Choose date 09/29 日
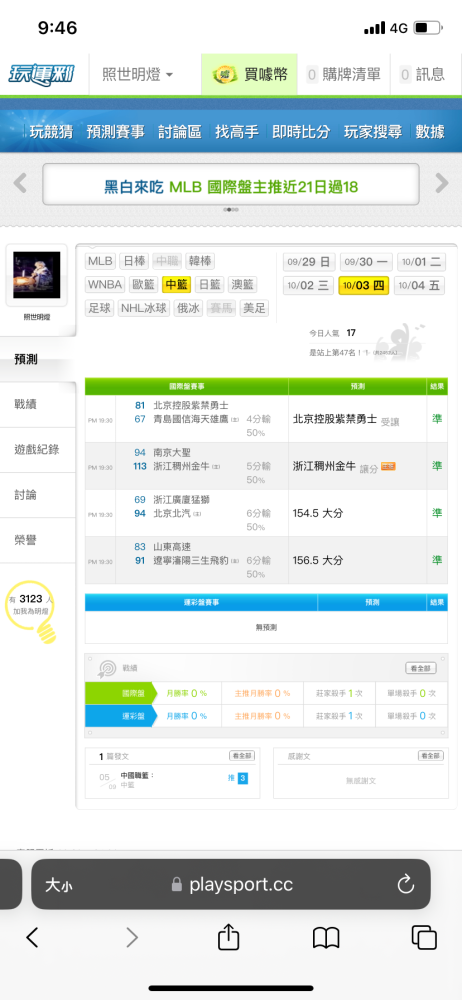The width and height of the screenshot is (462, 1000). click(x=309, y=261)
